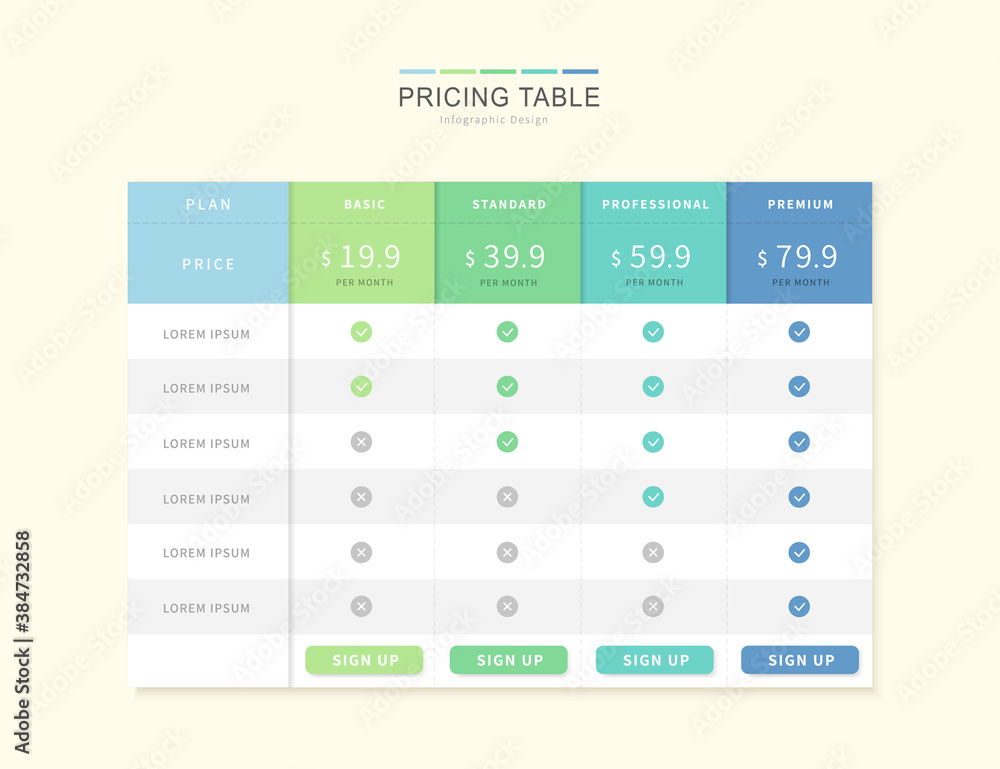Click the dark blue color bar above title
Screen dimensions: 1000x769
pyautogui.click(x=580, y=71)
